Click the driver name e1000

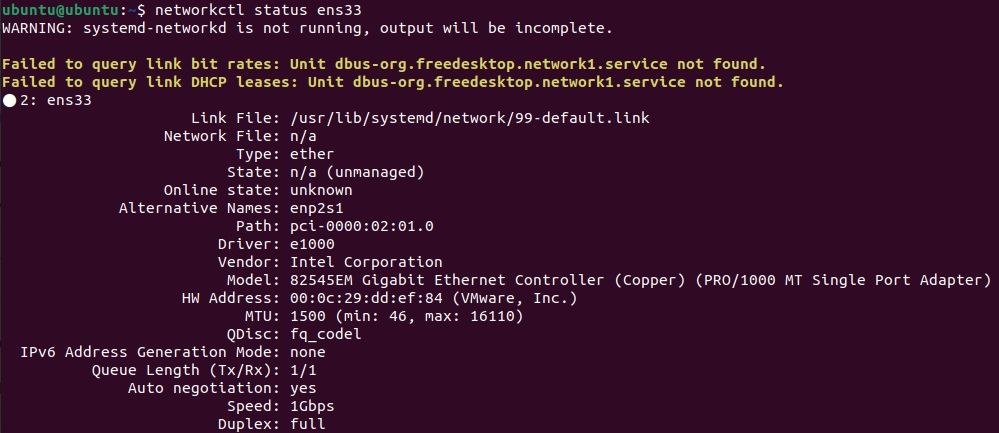pos(312,244)
